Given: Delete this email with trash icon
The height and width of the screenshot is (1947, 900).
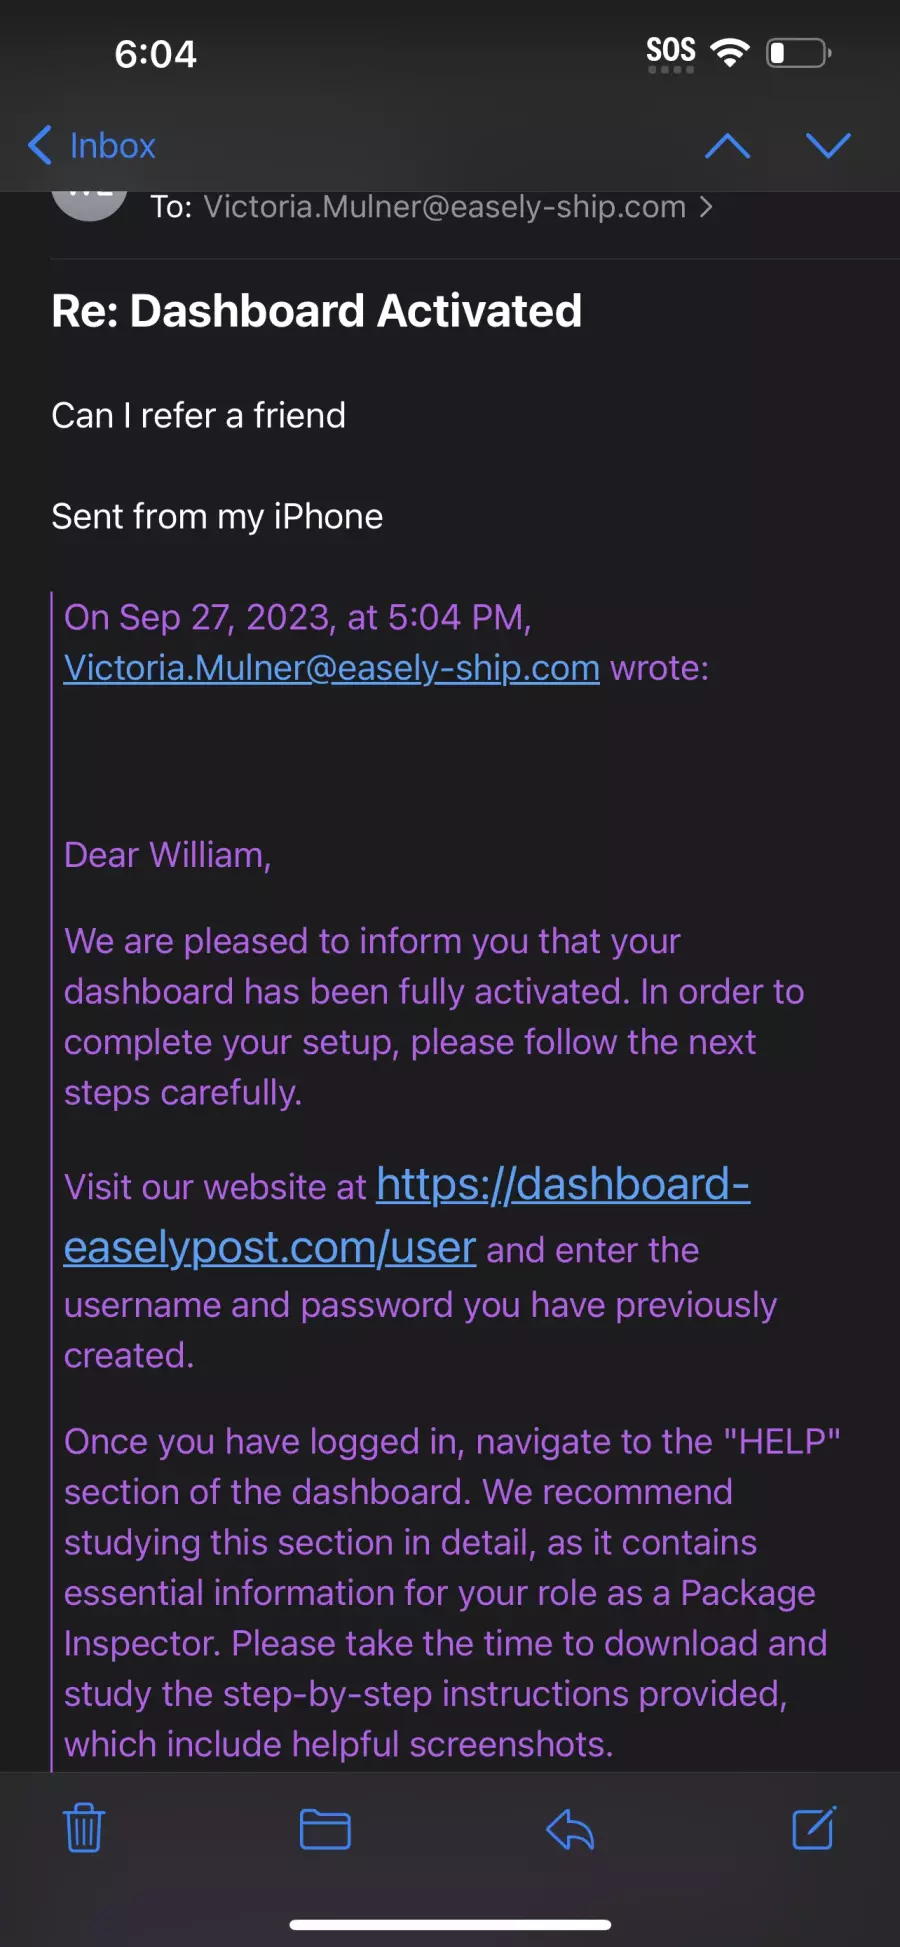Looking at the screenshot, I should 84,1828.
